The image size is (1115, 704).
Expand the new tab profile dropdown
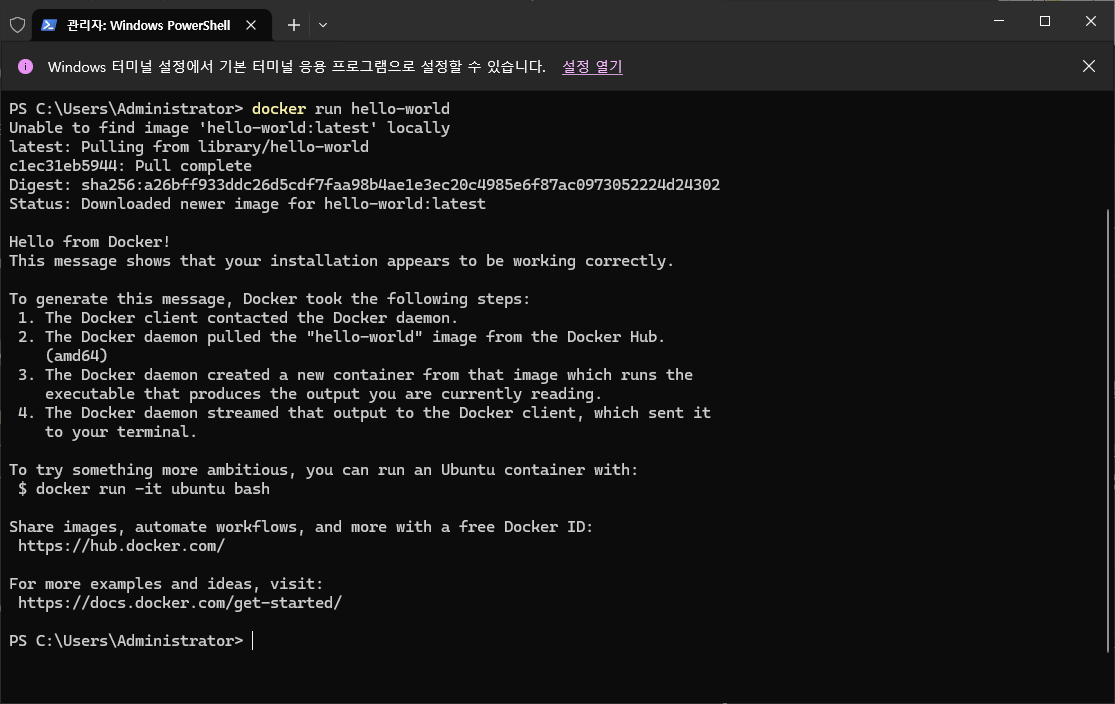(x=323, y=25)
